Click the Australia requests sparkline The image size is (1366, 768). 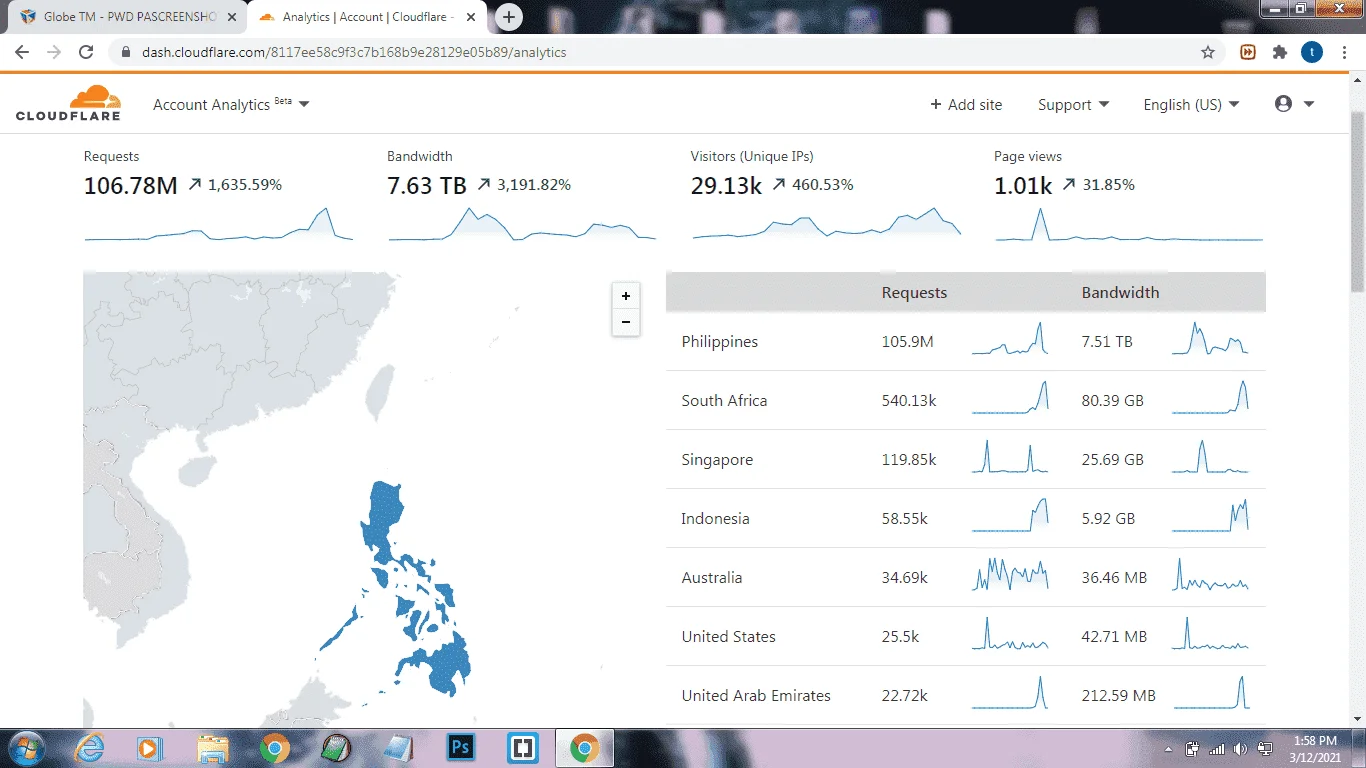point(1010,575)
